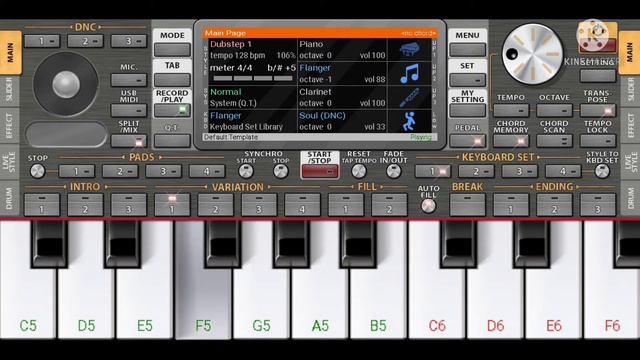Tap the RESET TAP TEMPO knob
Screen dimensions: 640x360
point(359,171)
